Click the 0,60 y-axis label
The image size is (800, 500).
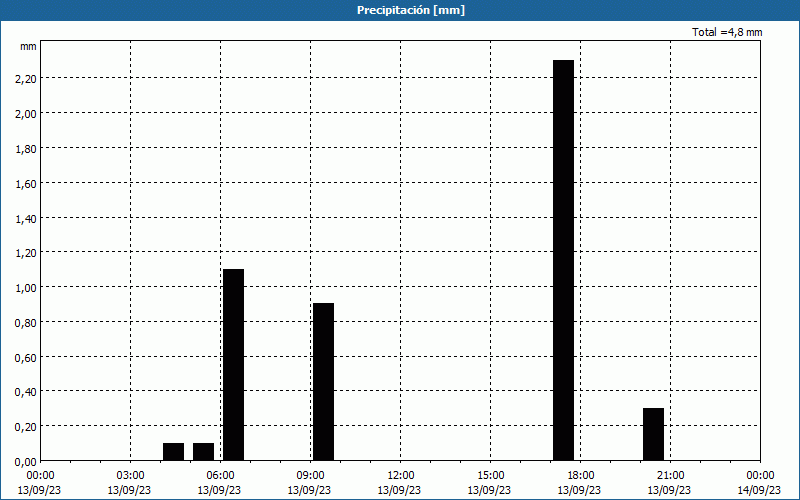[26, 357]
